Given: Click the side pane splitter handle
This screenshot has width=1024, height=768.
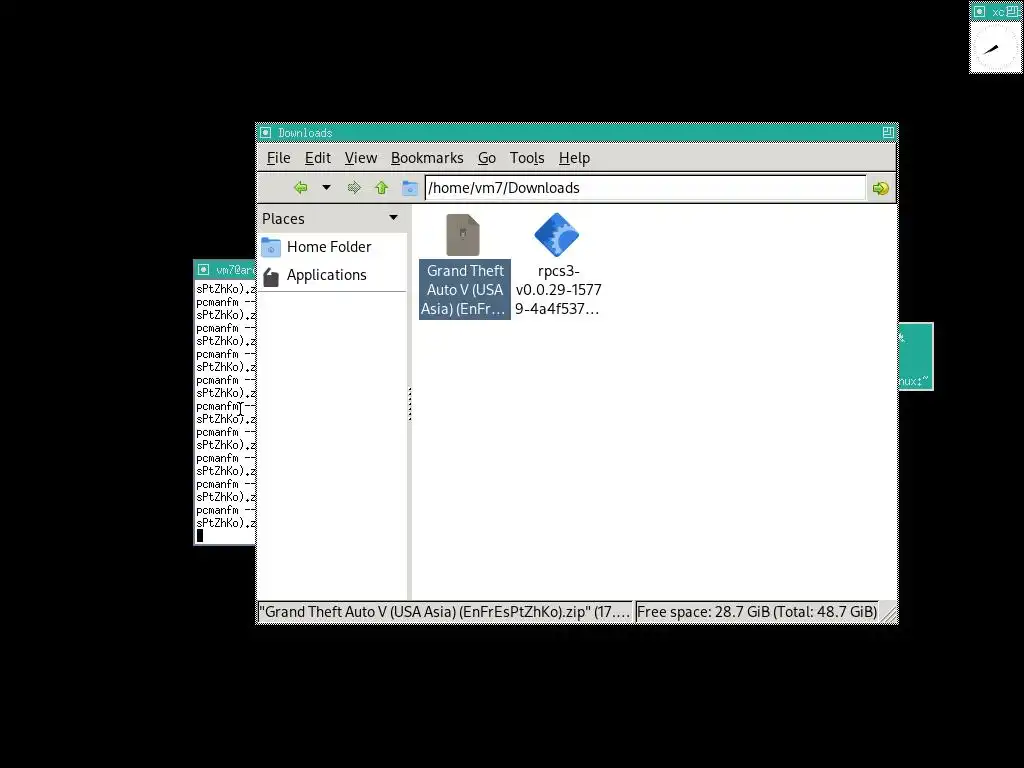Looking at the screenshot, I should (x=409, y=404).
